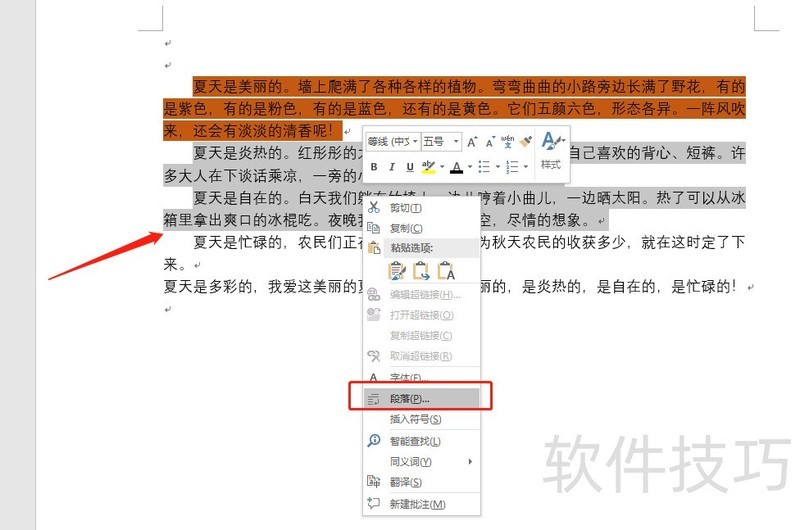
Task: Apply yellow text highlight color
Action: [x=429, y=167]
